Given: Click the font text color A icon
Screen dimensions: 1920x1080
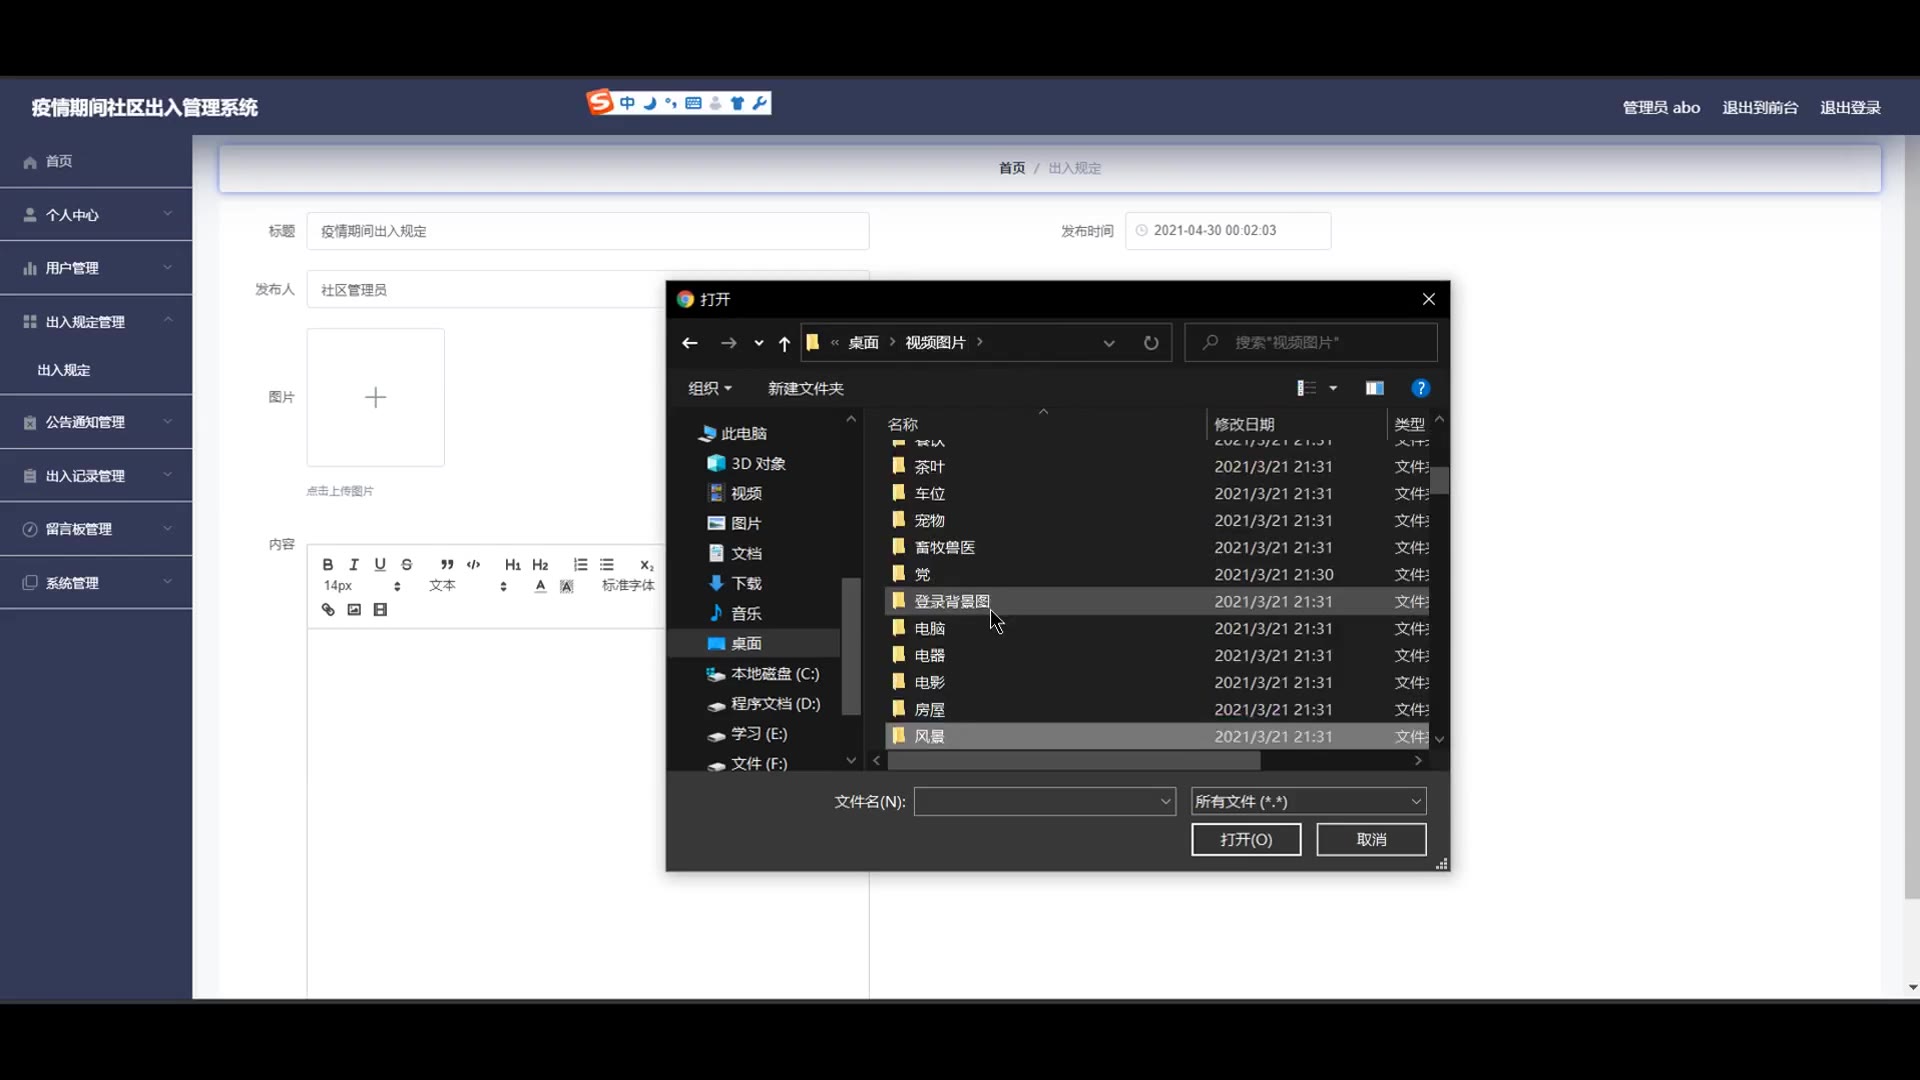Looking at the screenshot, I should pyautogui.click(x=540, y=586).
